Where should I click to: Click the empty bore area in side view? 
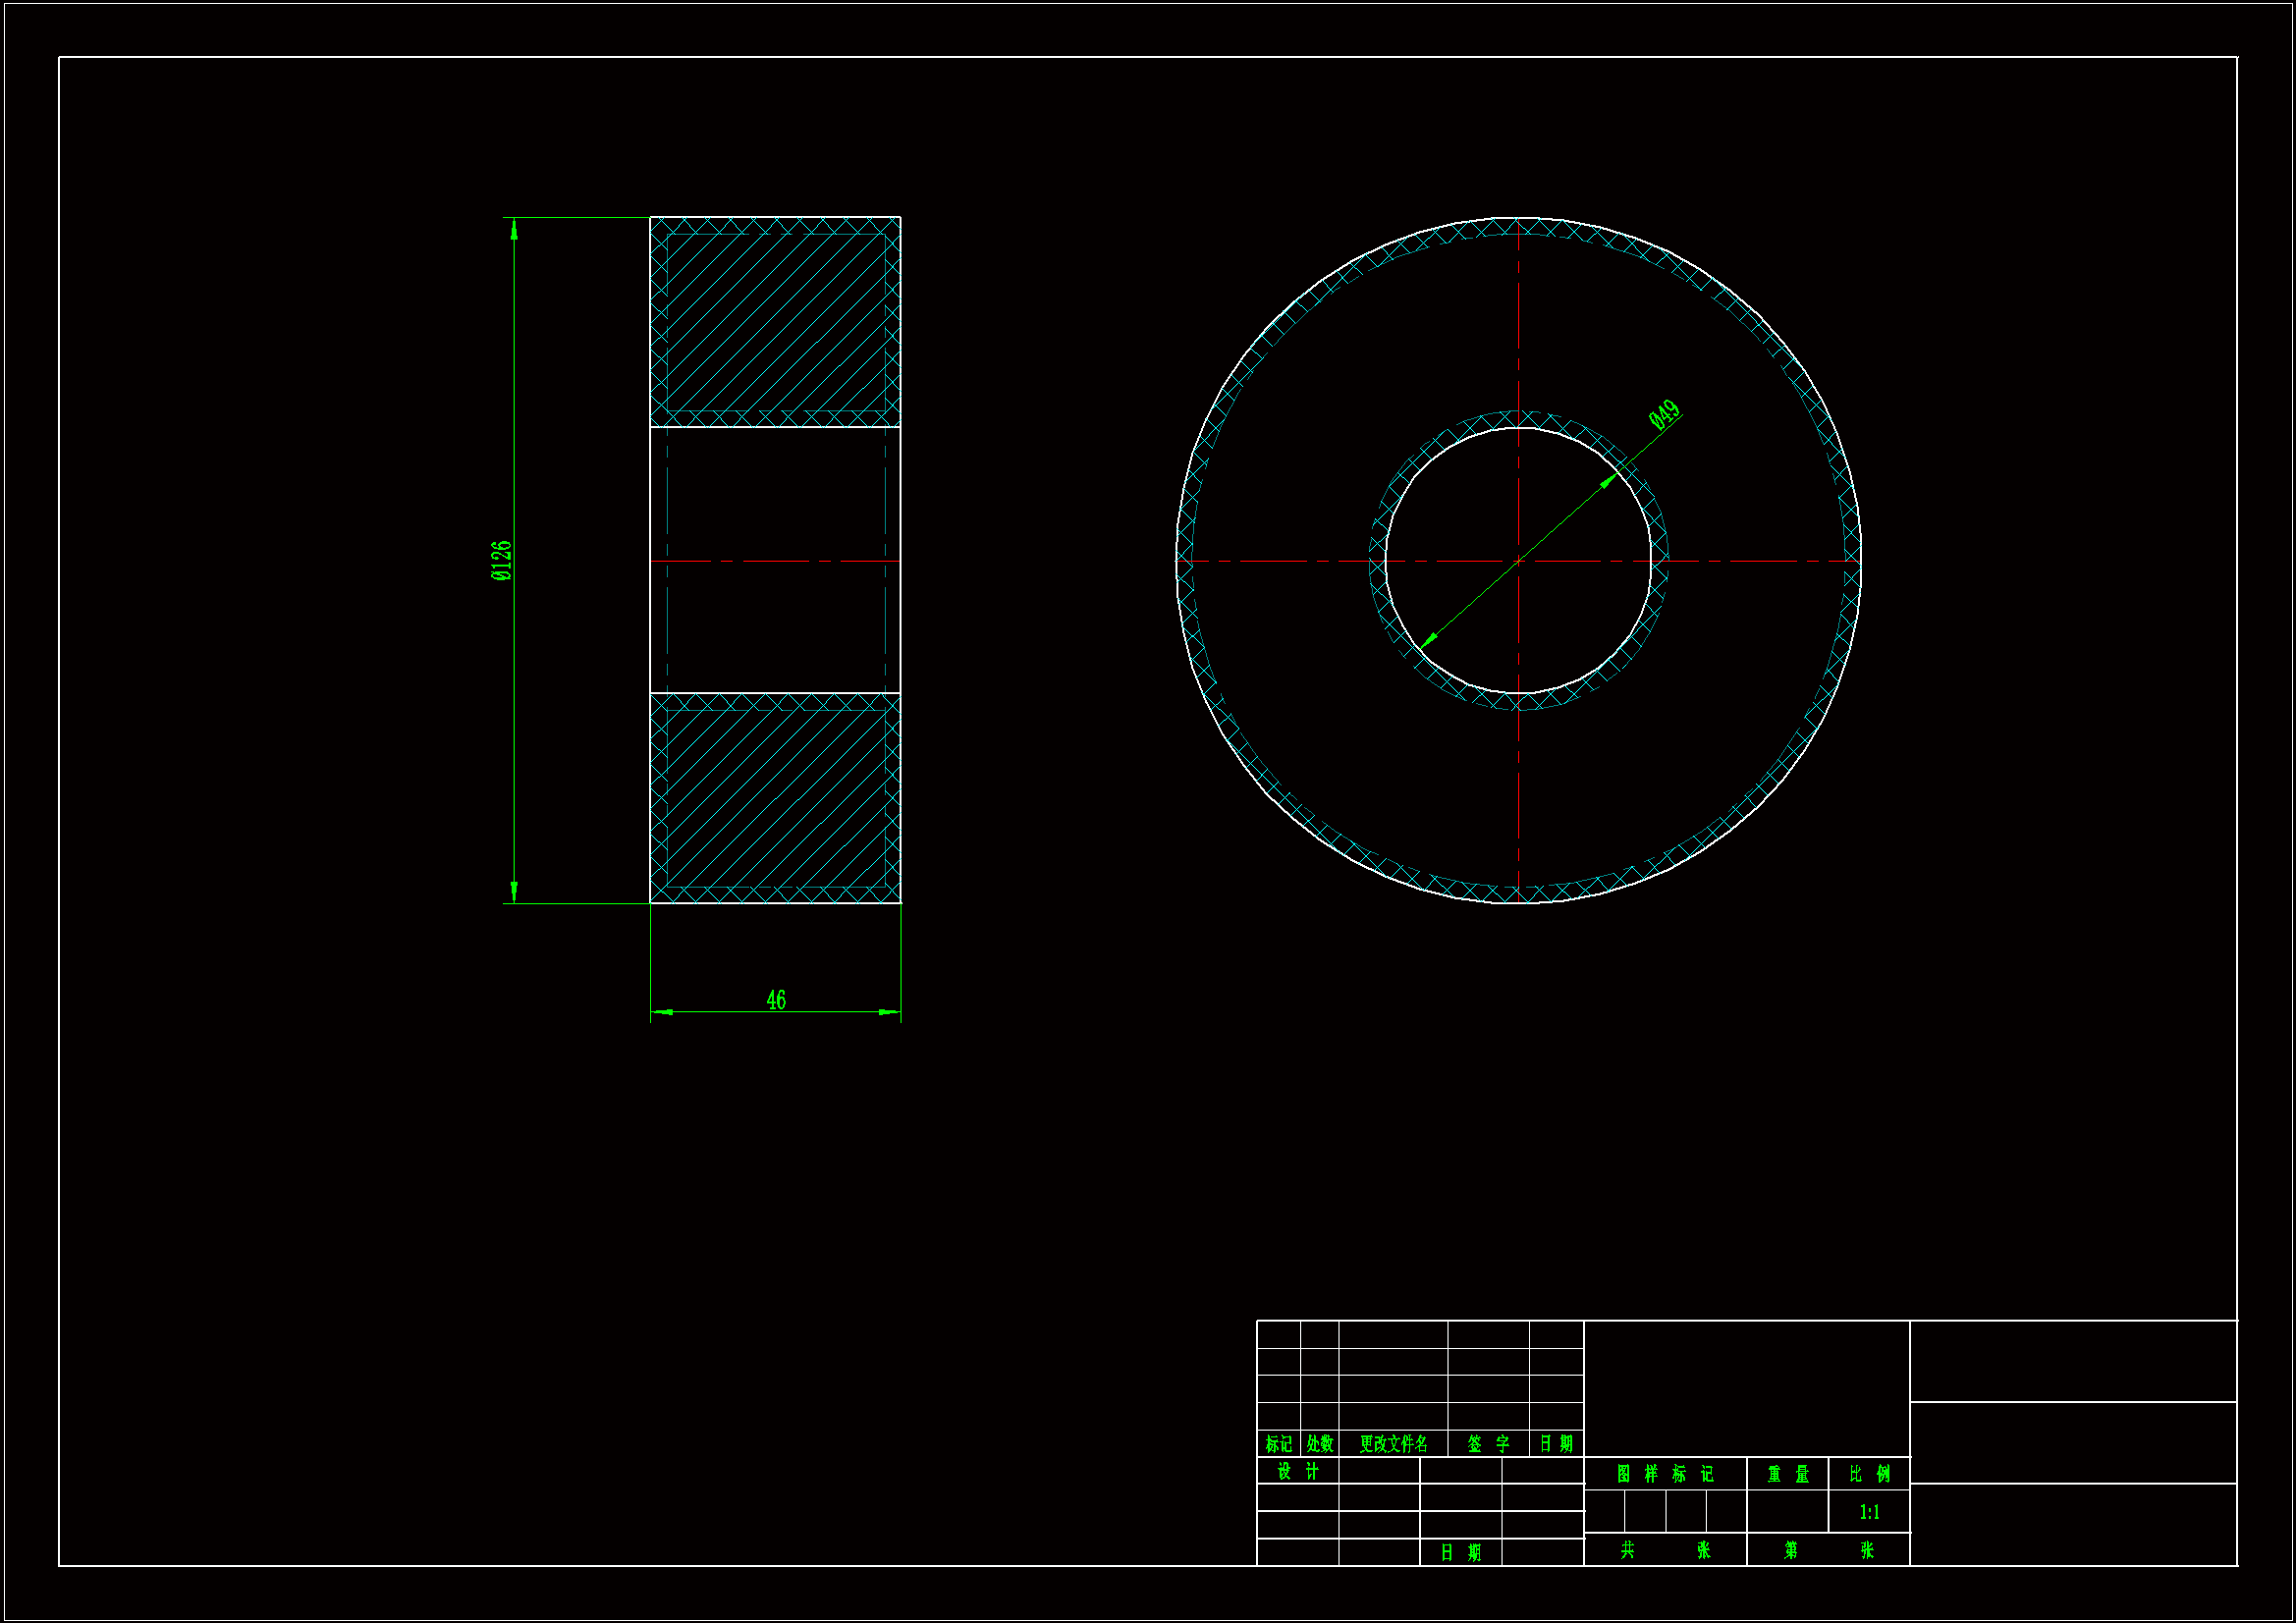click(775, 500)
